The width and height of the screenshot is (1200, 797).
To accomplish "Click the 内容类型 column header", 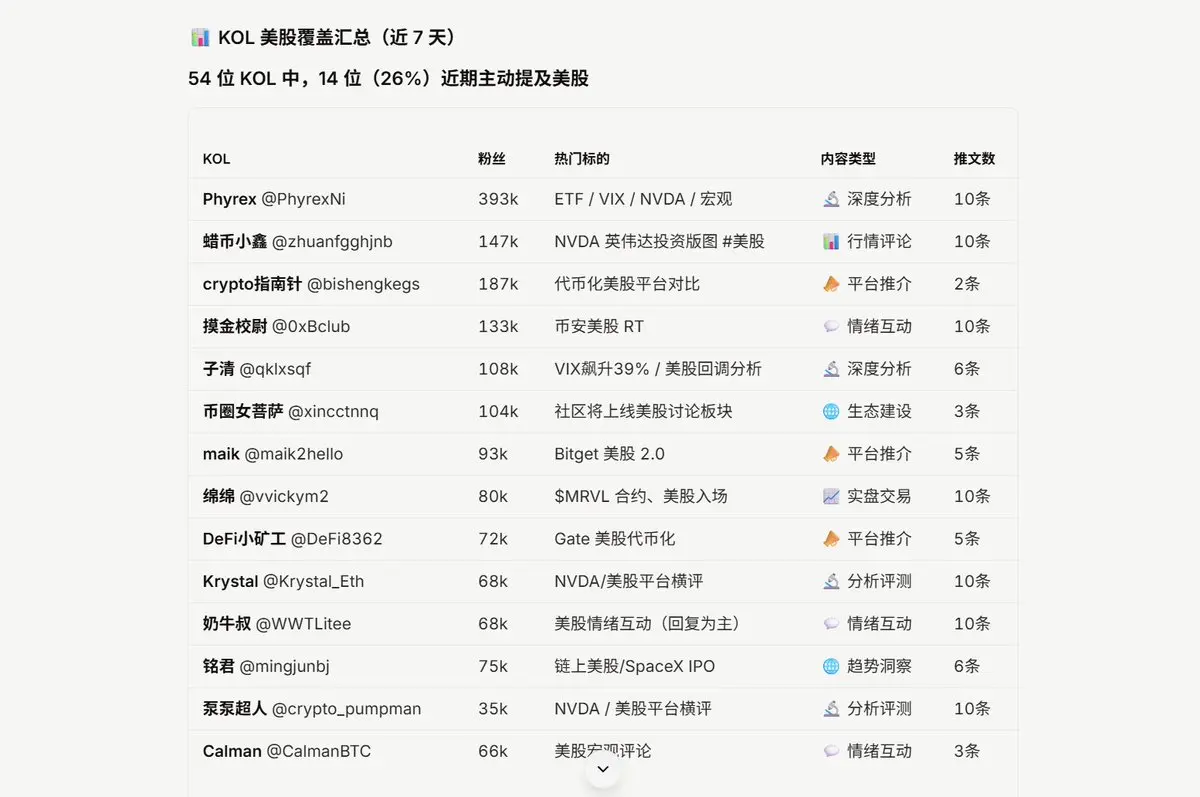I will (x=848, y=159).
